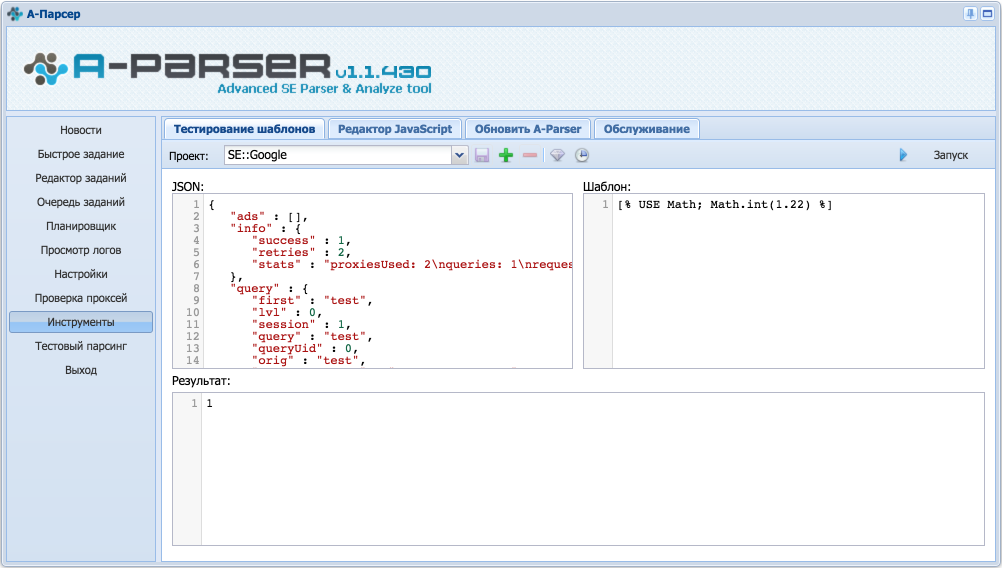Image resolution: width=1002 pixels, height=568 pixels.
Task: Open Проверка проксей in sidebar
Action: click(81, 298)
